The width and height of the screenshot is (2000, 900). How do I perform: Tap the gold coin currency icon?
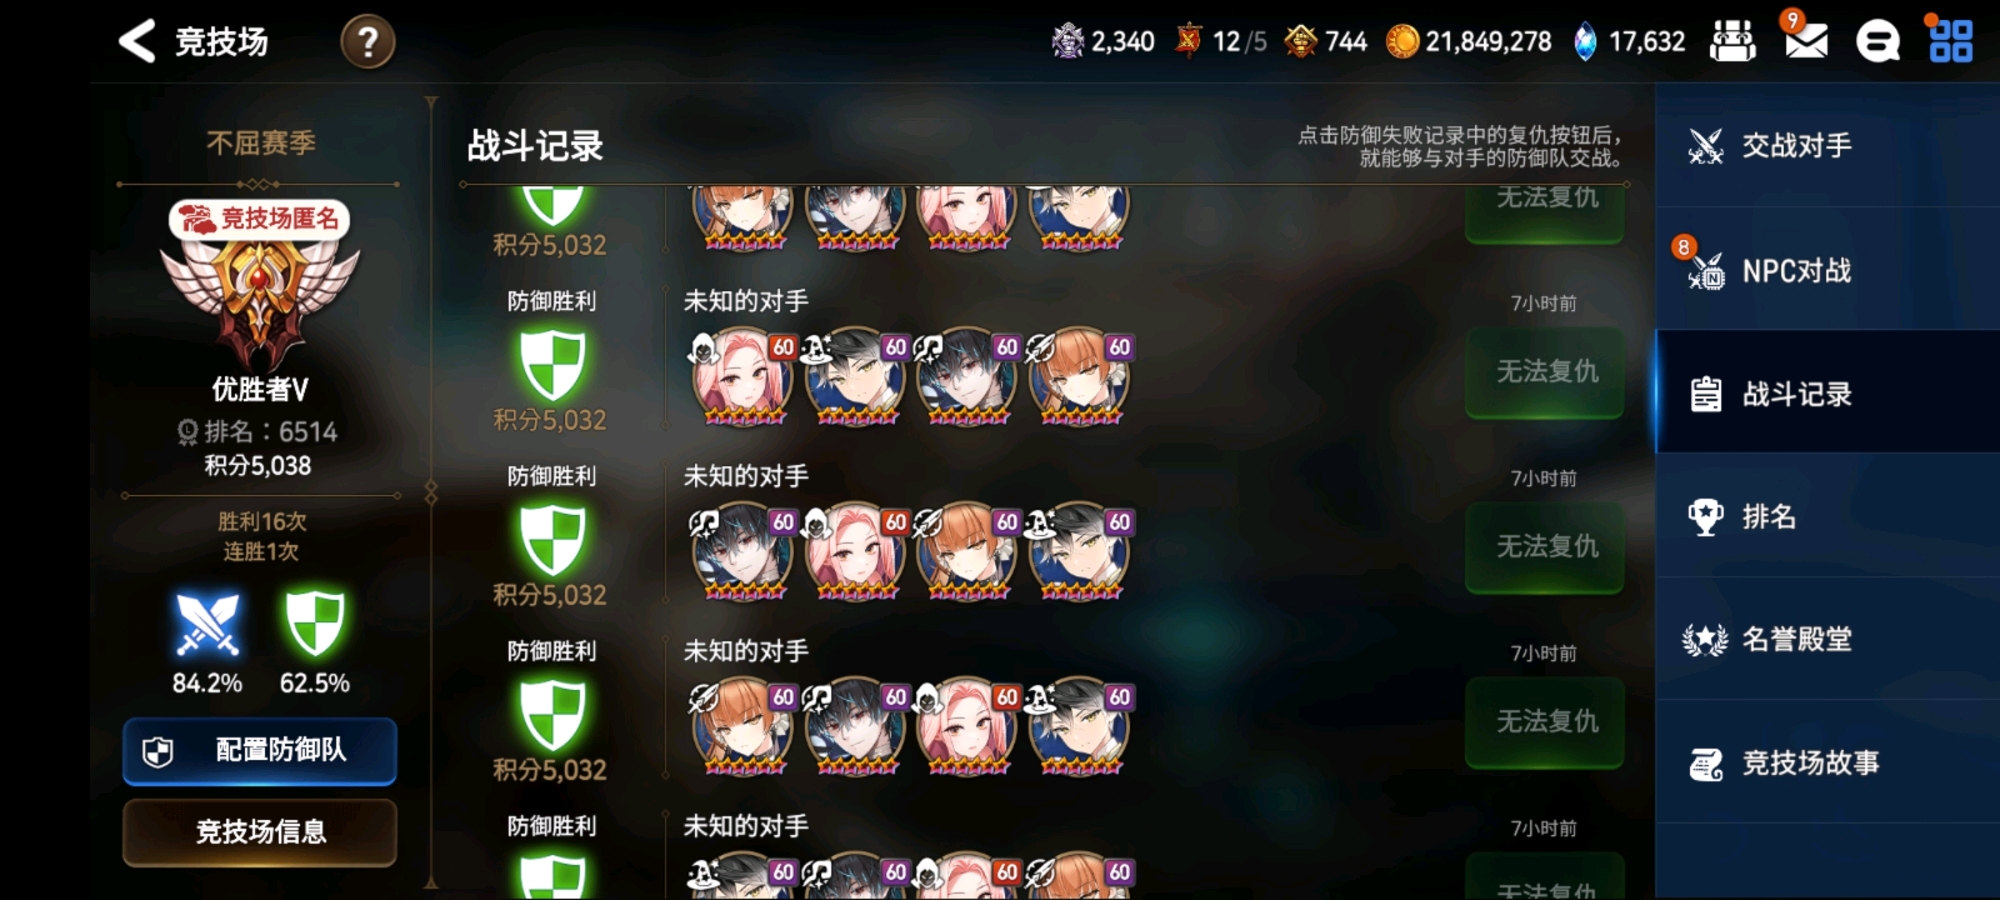[x=1402, y=42]
